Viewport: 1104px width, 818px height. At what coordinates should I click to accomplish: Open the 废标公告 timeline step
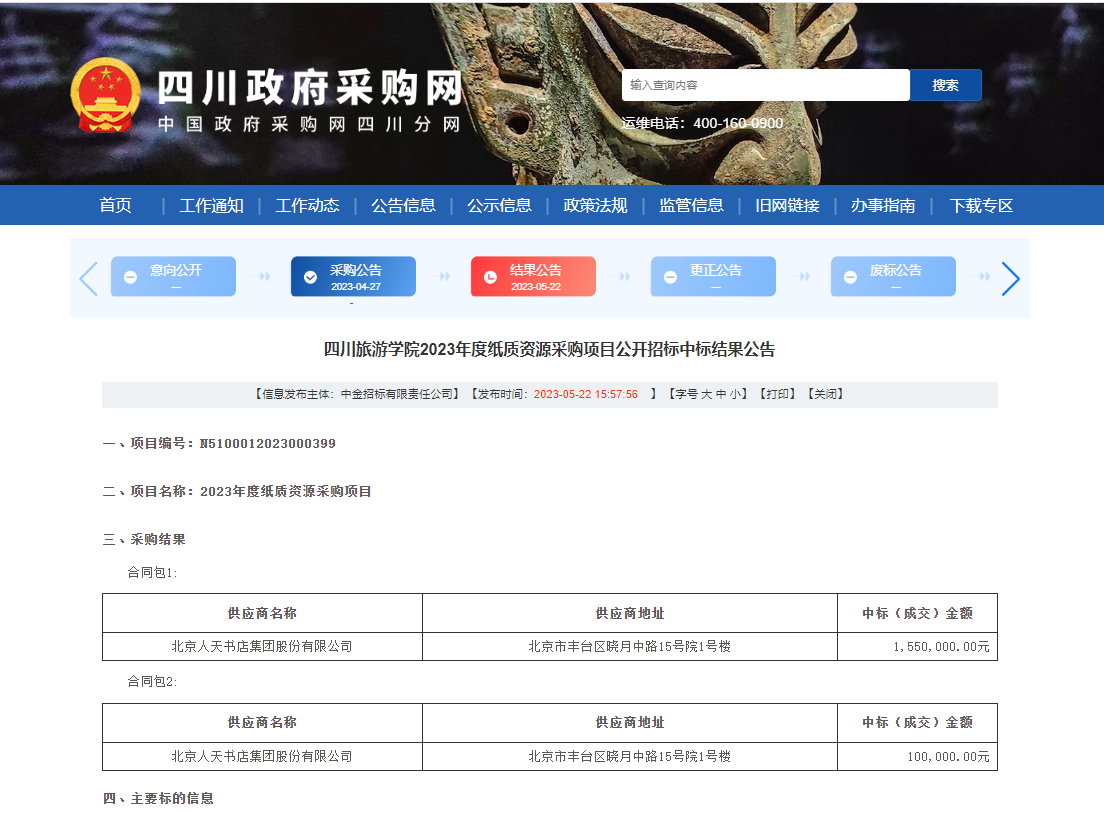893,277
